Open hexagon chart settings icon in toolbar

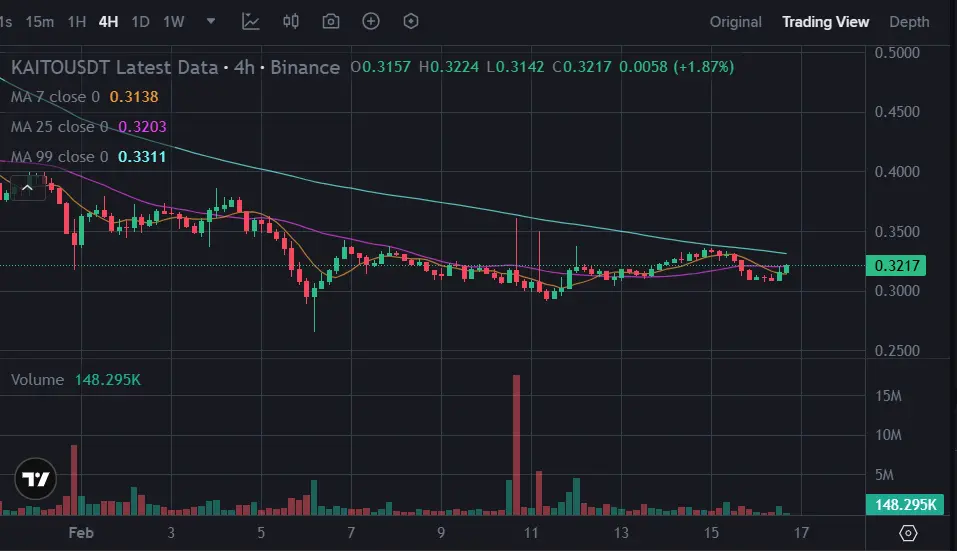[x=411, y=21]
